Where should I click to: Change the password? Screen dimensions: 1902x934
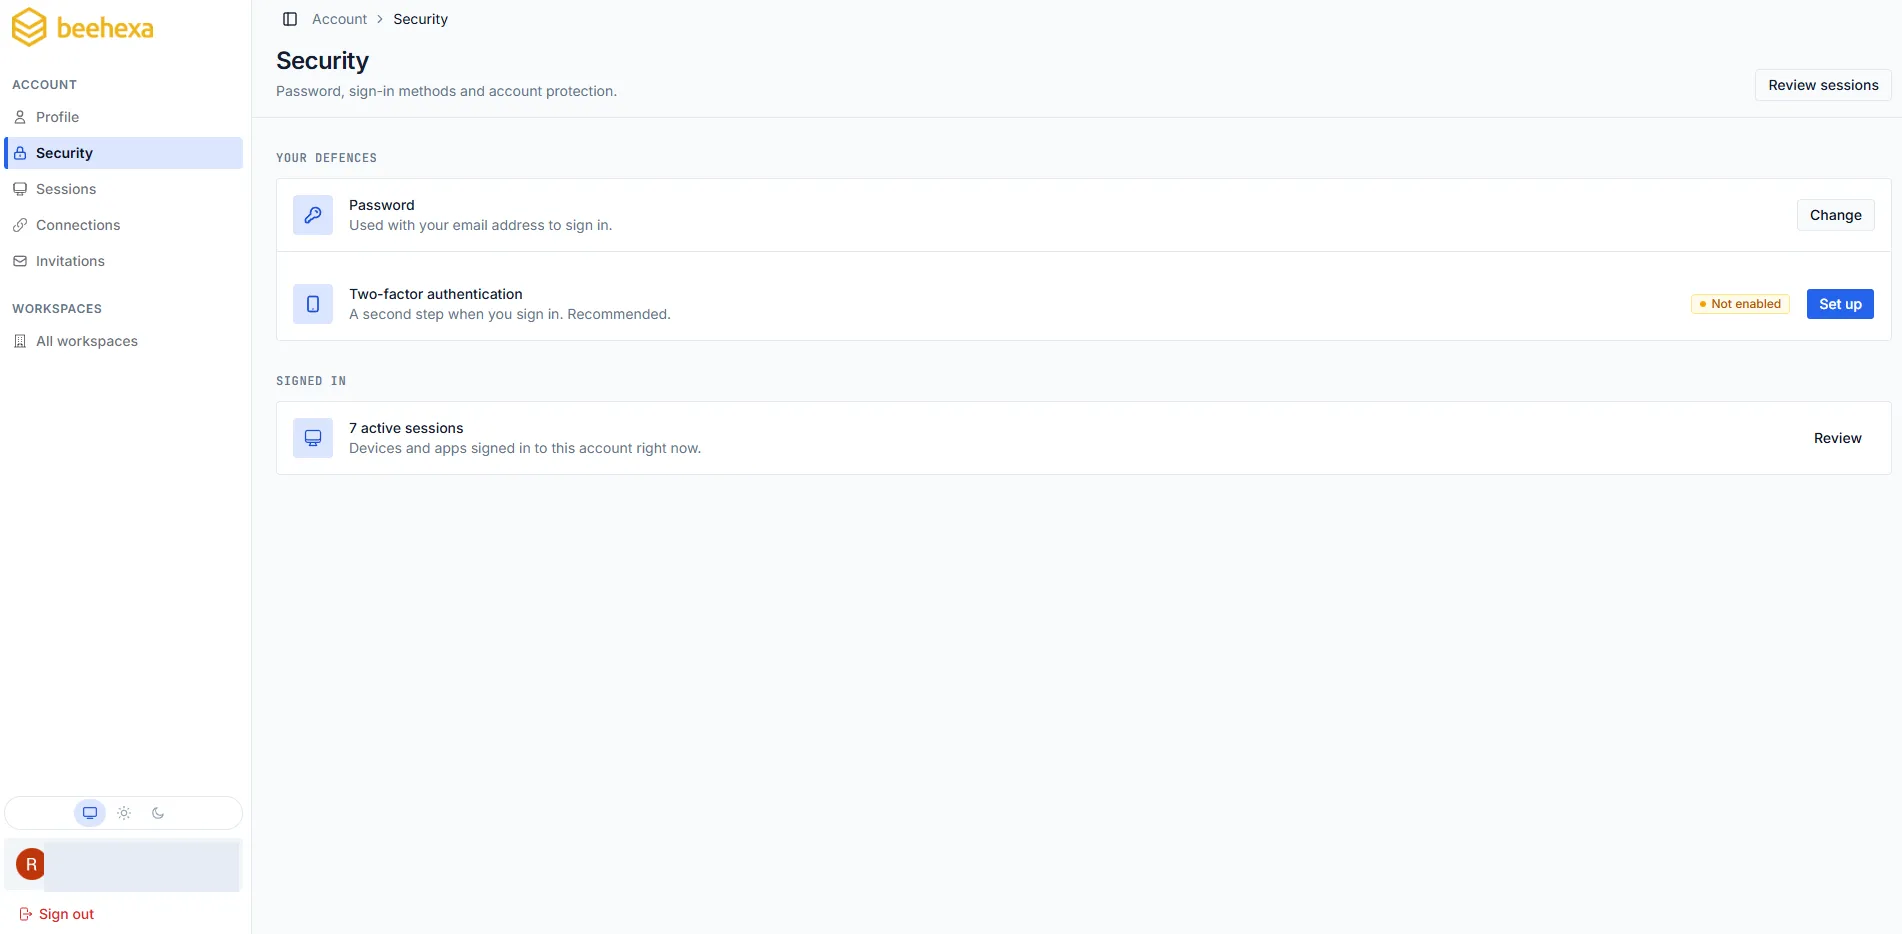pyautogui.click(x=1835, y=215)
